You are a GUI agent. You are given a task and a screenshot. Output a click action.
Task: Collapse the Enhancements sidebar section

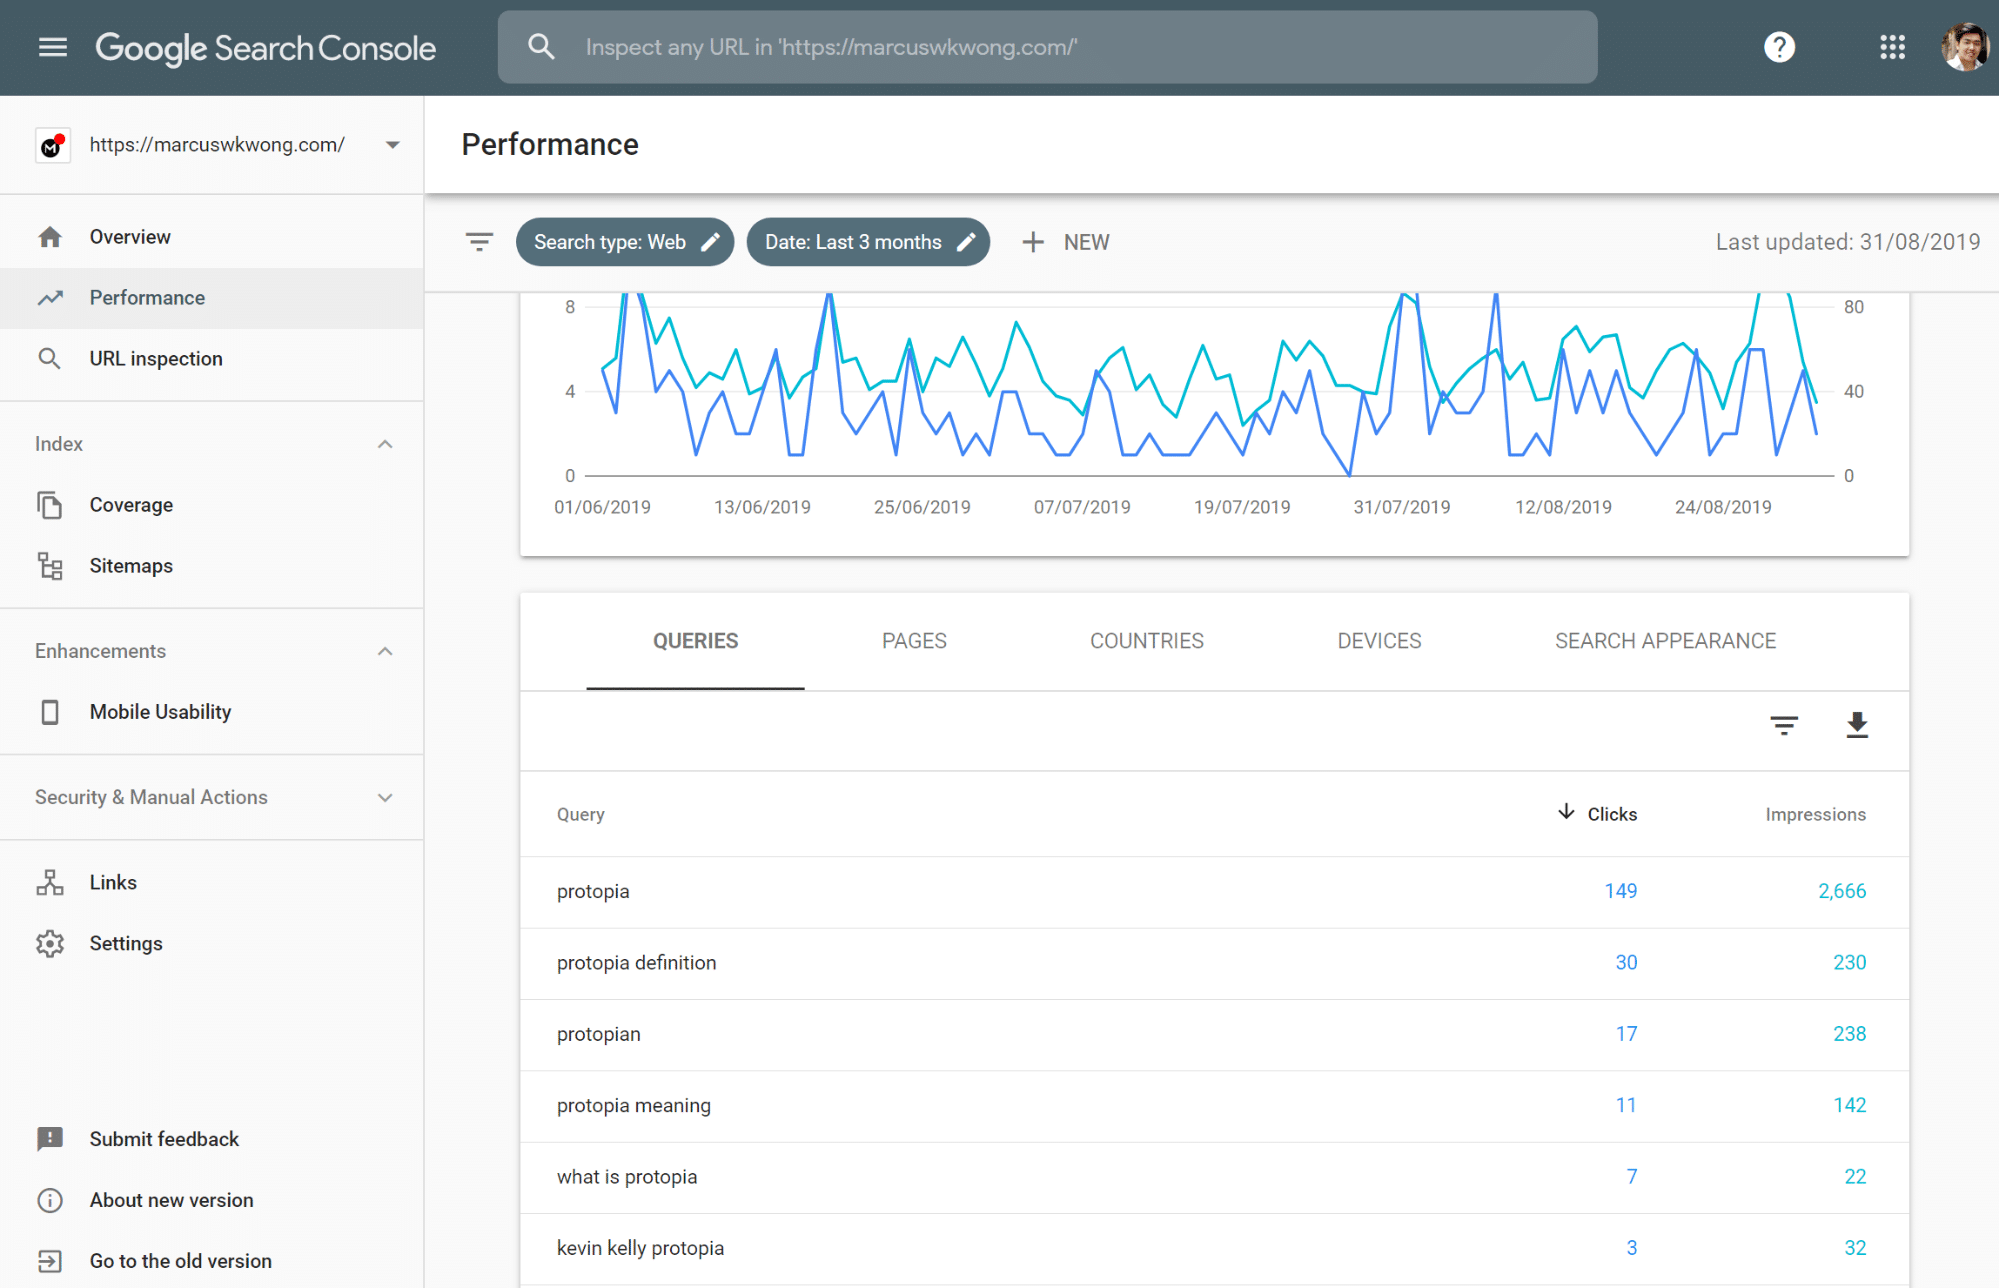point(385,651)
